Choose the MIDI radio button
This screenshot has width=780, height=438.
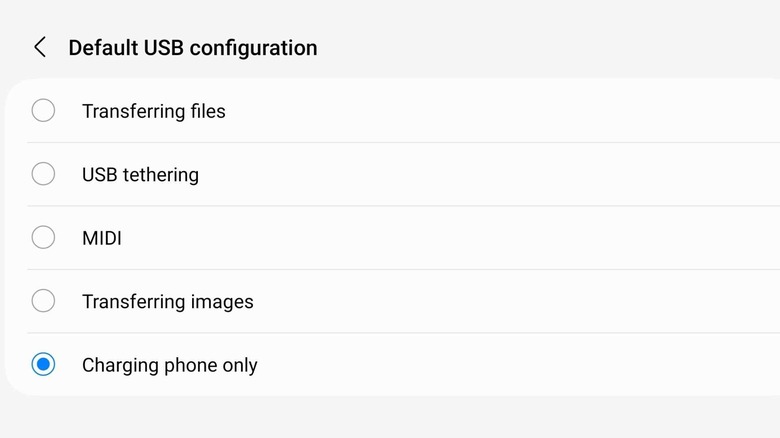(43, 238)
